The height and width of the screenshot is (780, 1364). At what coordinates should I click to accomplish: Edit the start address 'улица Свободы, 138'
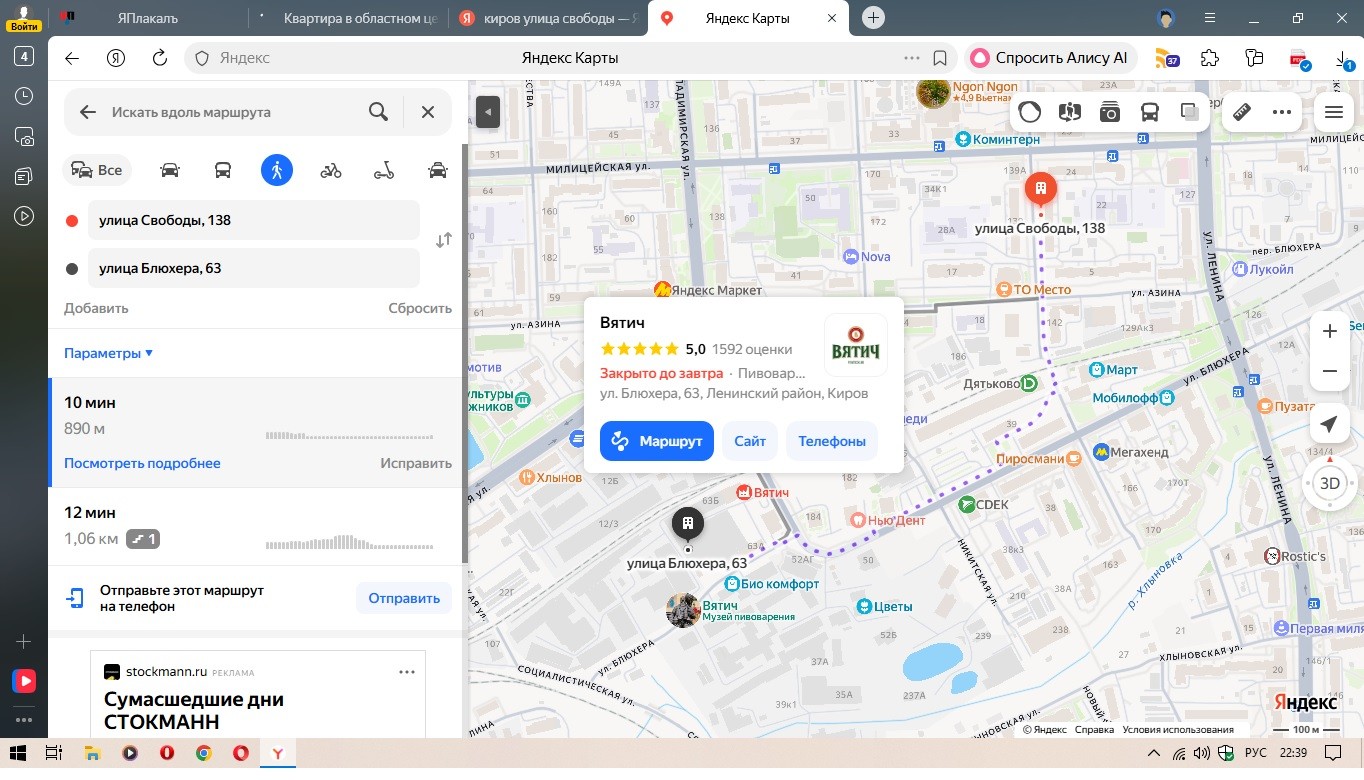pos(254,220)
